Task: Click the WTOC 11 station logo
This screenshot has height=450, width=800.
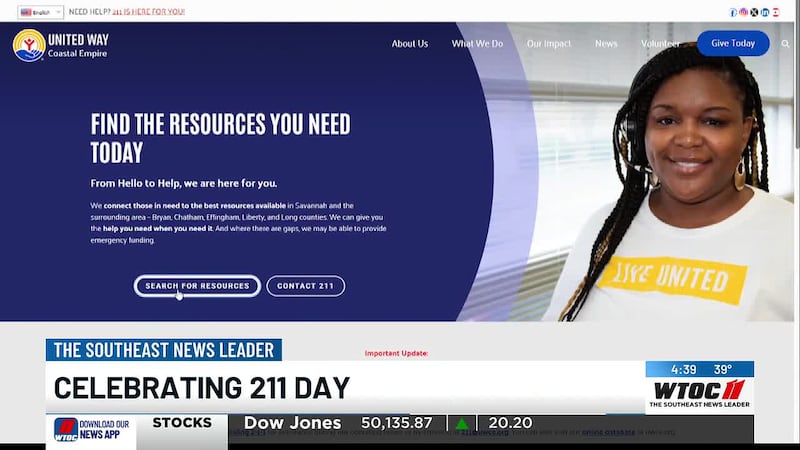Action: (699, 390)
